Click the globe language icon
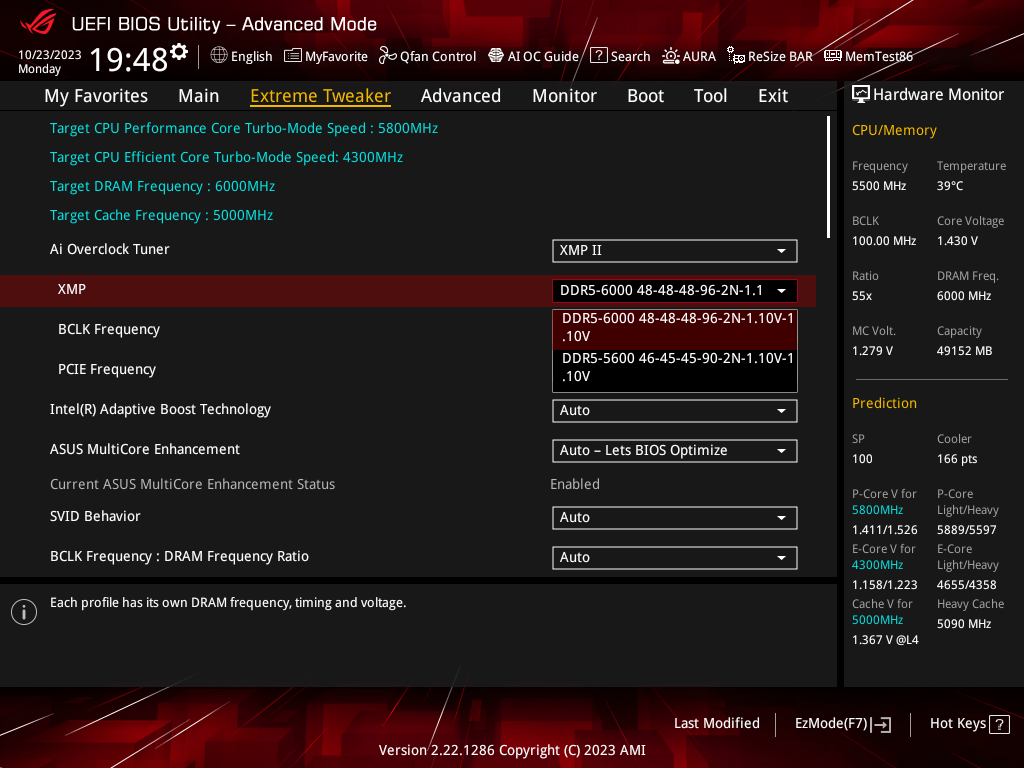1024x768 pixels. point(219,56)
